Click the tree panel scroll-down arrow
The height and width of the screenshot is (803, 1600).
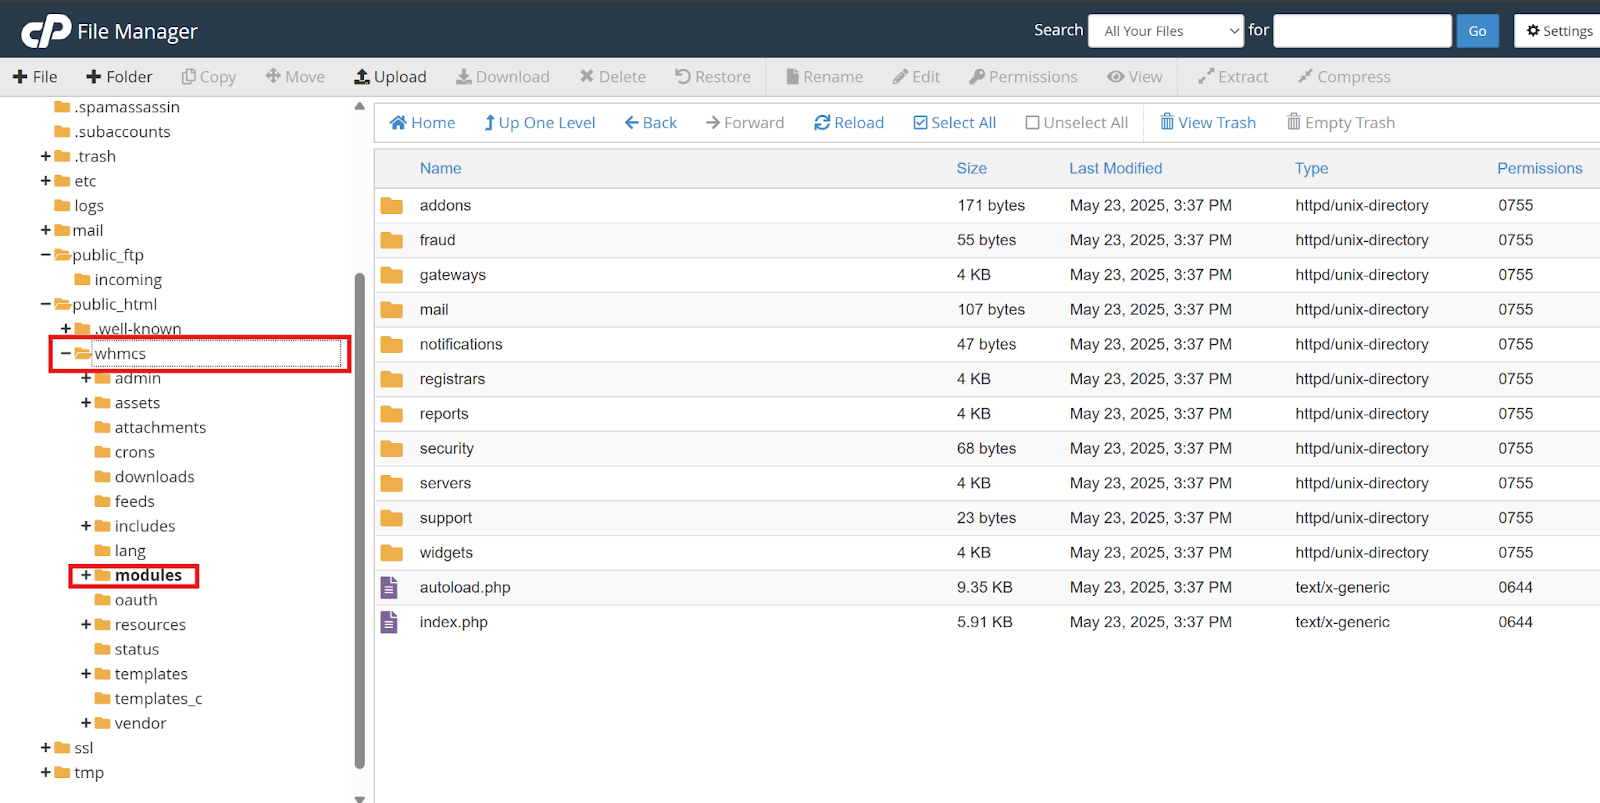point(359,798)
